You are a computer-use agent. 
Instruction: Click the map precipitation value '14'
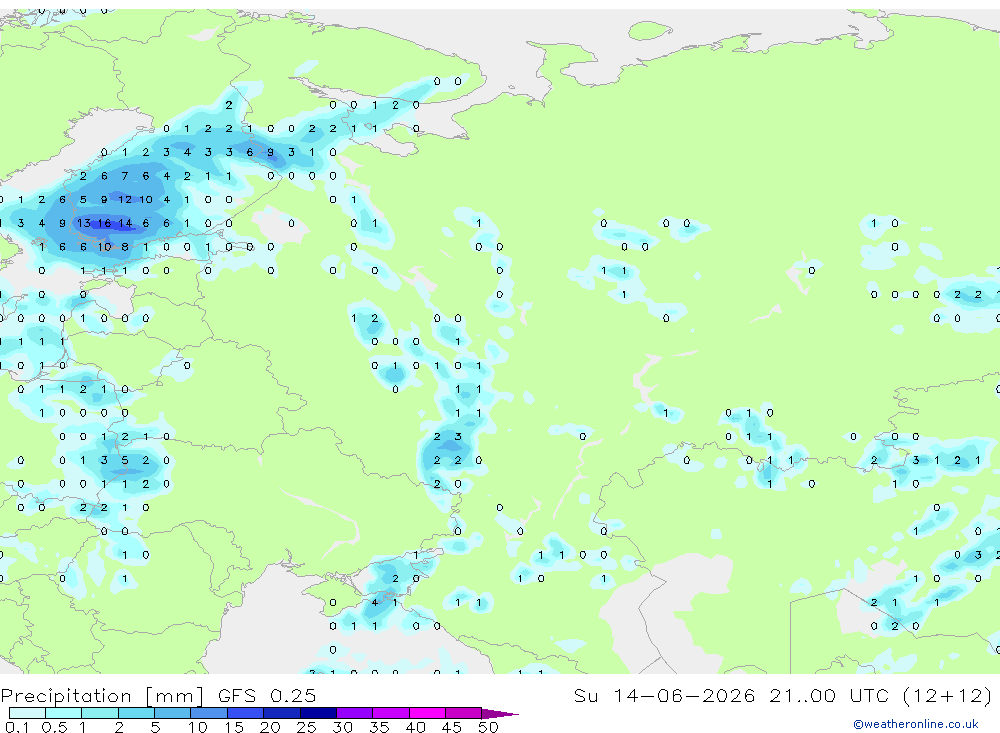pyautogui.click(x=125, y=223)
